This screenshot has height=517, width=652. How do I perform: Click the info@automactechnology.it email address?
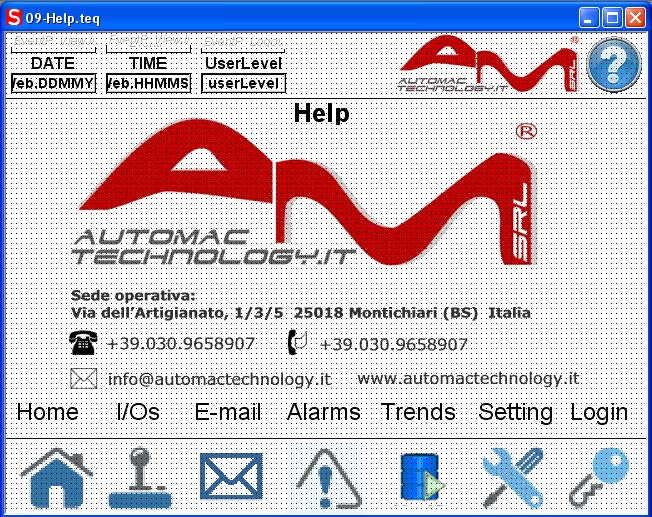click(x=220, y=379)
